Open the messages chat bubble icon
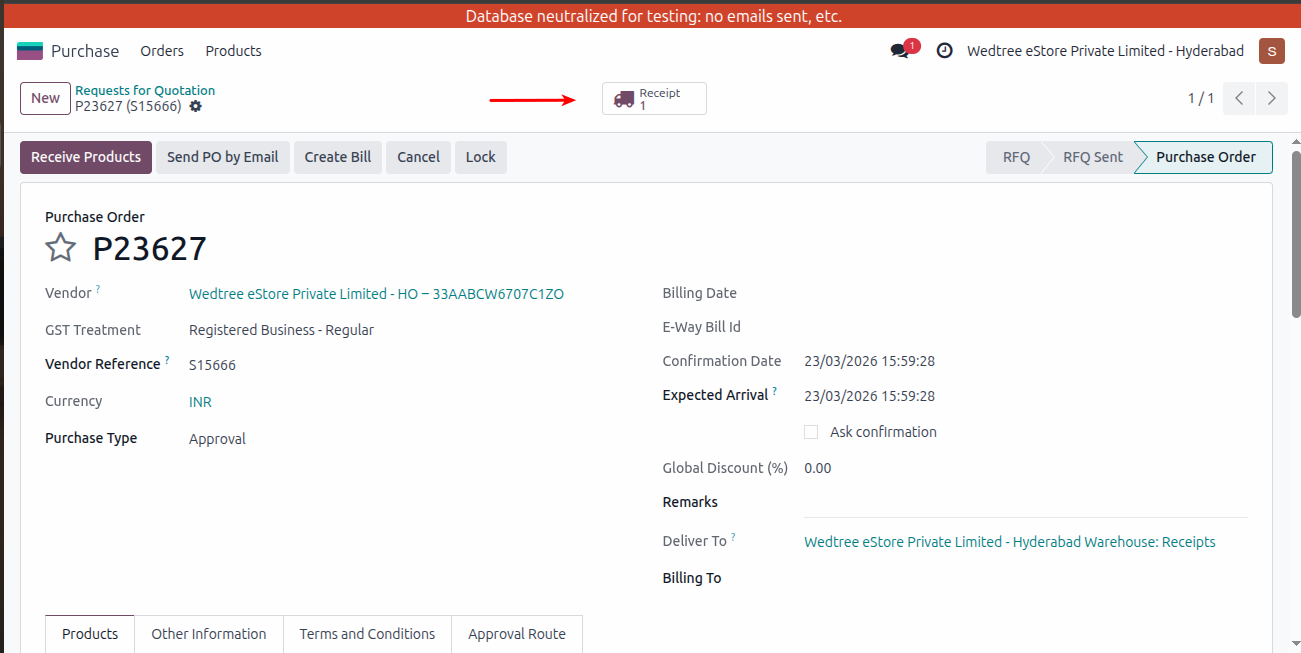The height and width of the screenshot is (653, 1301). (900, 51)
